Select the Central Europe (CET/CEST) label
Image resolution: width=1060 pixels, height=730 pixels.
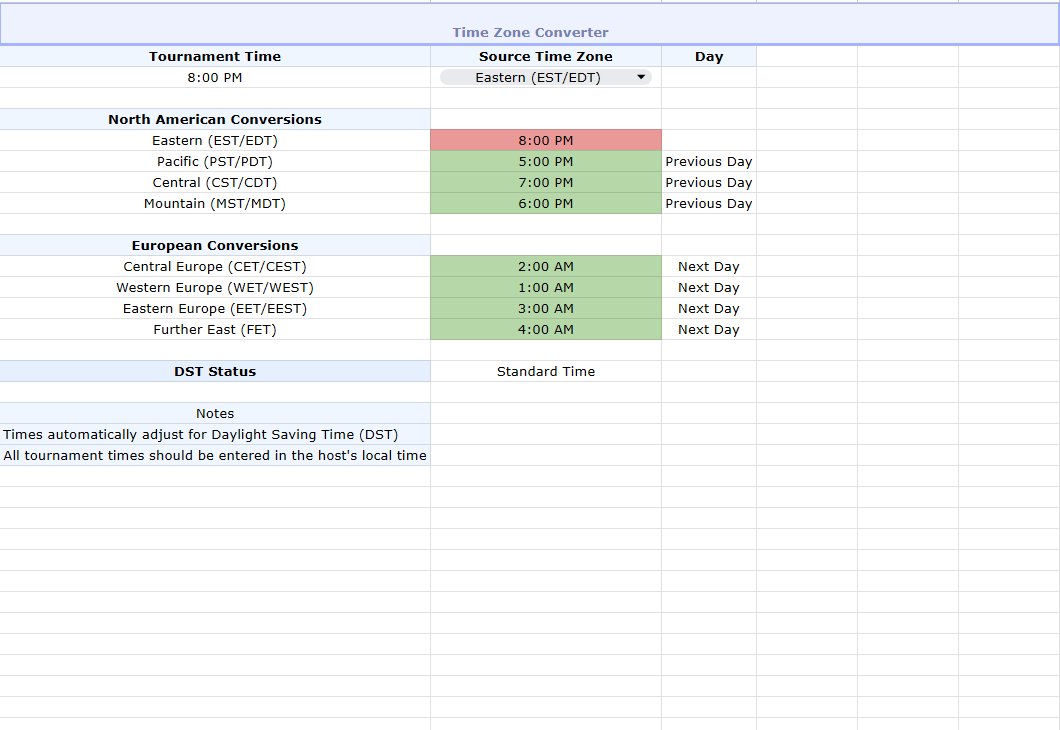click(x=215, y=266)
